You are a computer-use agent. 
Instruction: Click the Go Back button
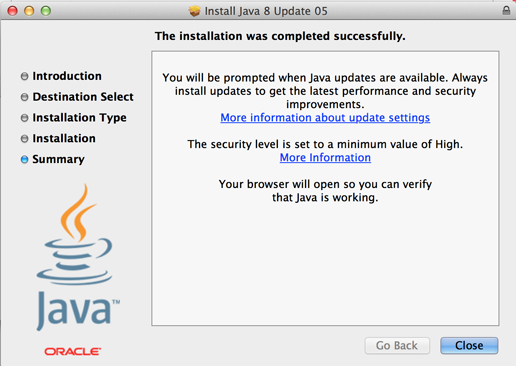click(397, 345)
